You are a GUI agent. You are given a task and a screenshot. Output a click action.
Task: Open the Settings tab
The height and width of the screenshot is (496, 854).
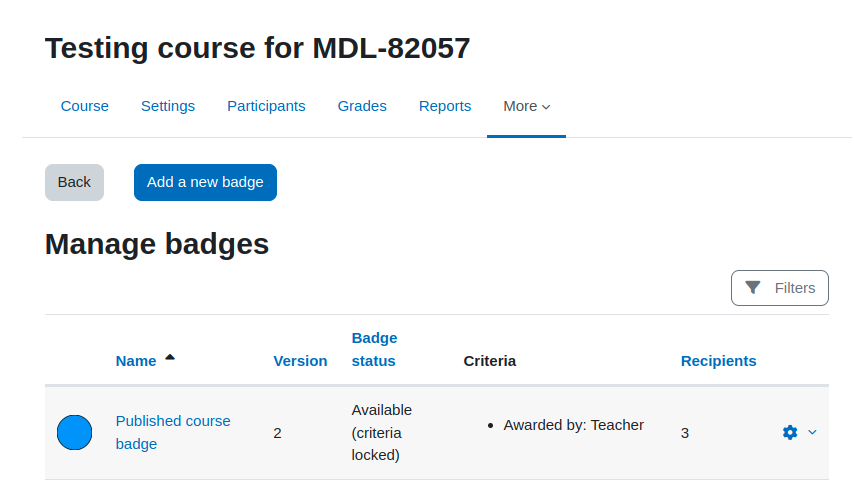pyautogui.click(x=168, y=106)
